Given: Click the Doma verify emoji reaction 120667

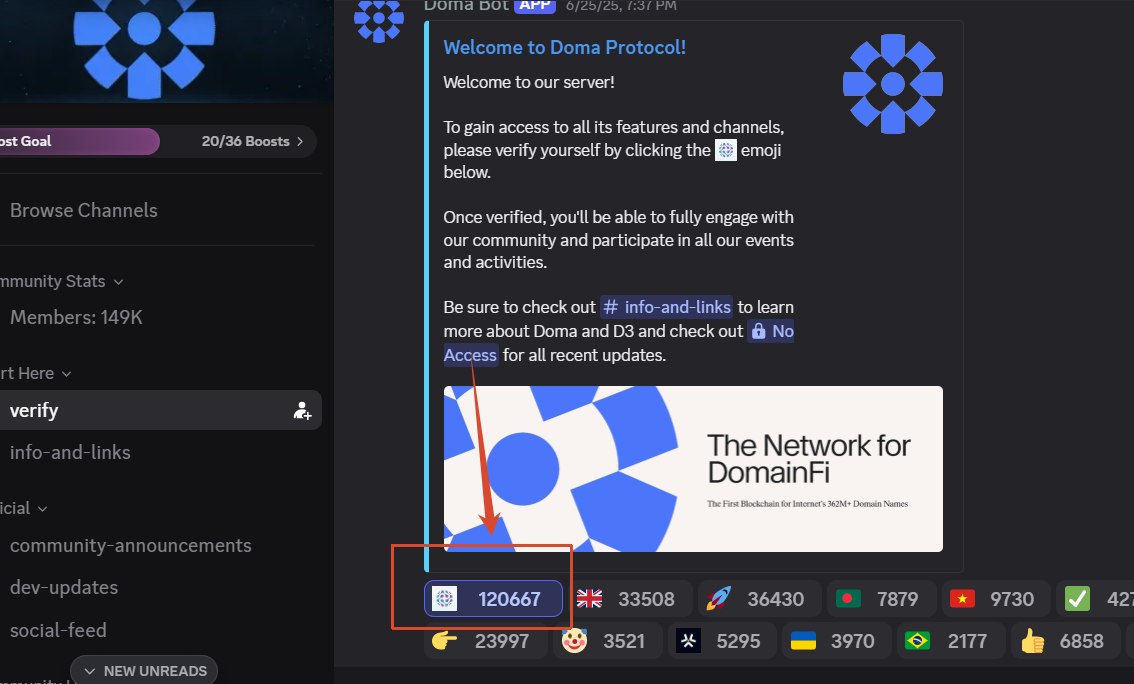Looking at the screenshot, I should (x=493, y=599).
